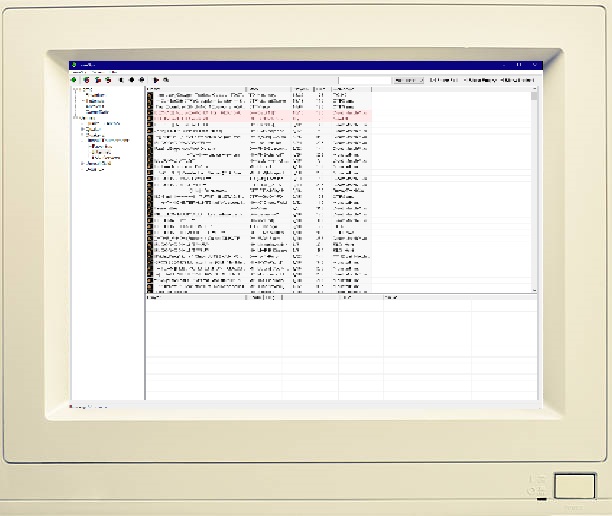The image size is (612, 516).
Task: Click the thumbnail icon of the first list row
Action: pyautogui.click(x=150, y=95)
